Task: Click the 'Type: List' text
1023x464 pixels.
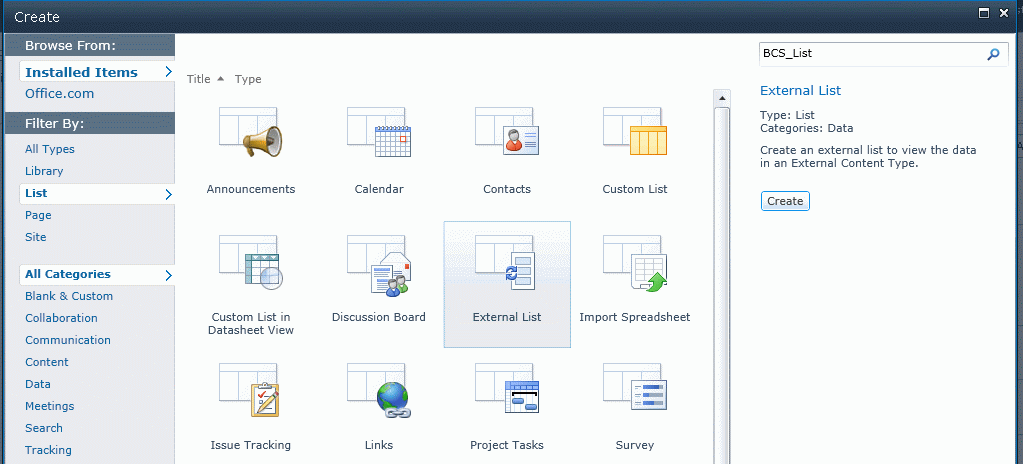Action: click(x=787, y=116)
